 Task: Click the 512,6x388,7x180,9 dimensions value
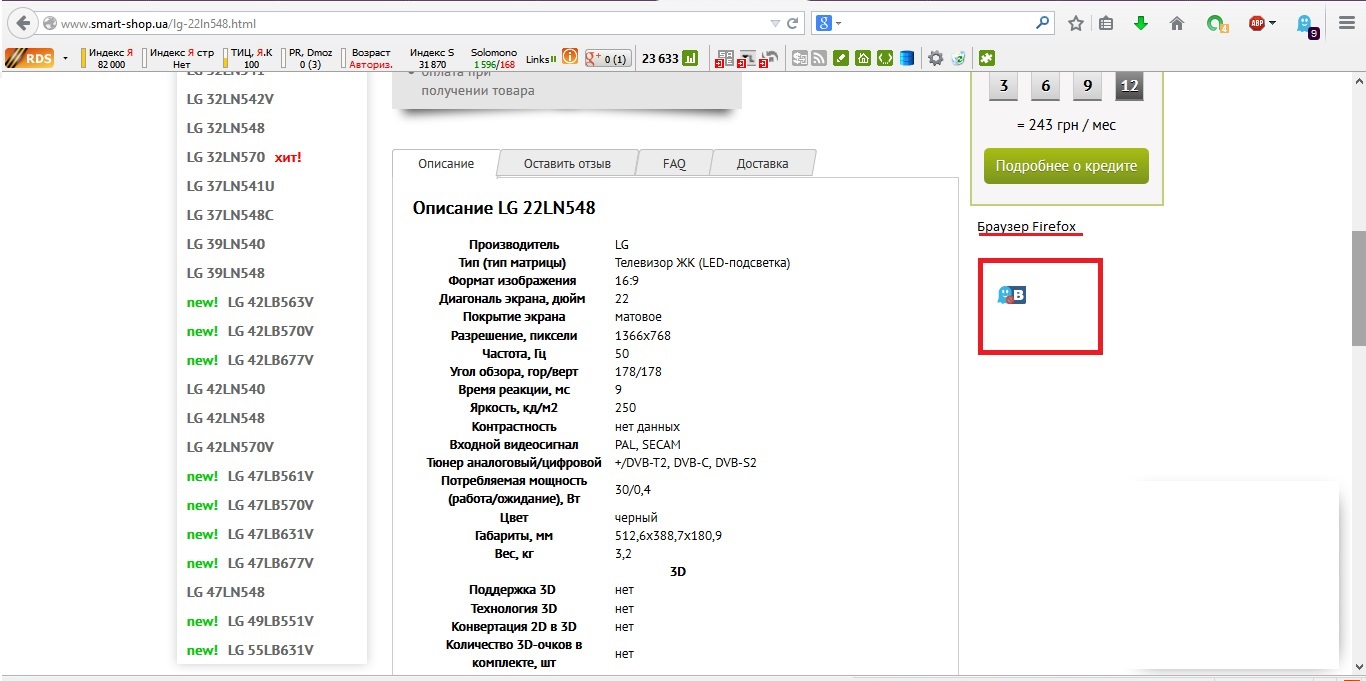coord(668,536)
